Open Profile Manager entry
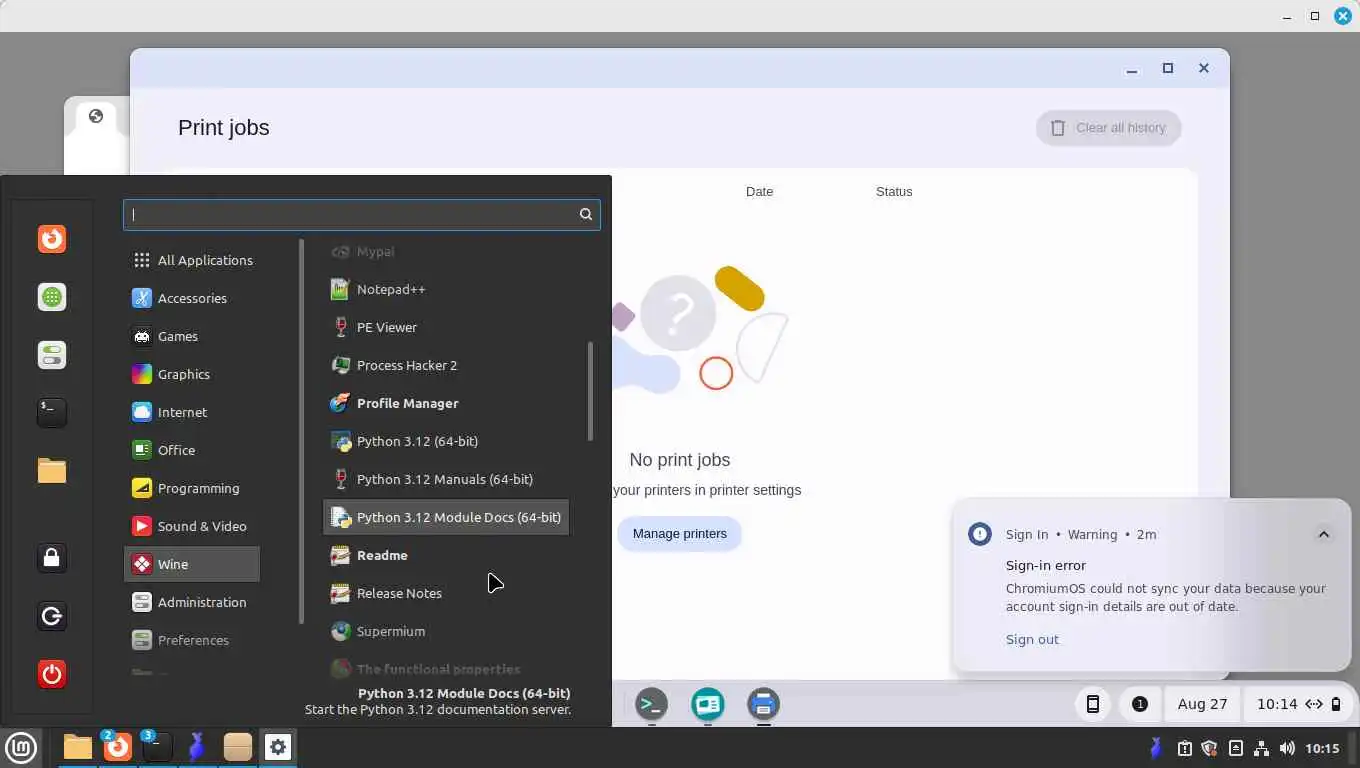1360x768 pixels. tap(446, 403)
